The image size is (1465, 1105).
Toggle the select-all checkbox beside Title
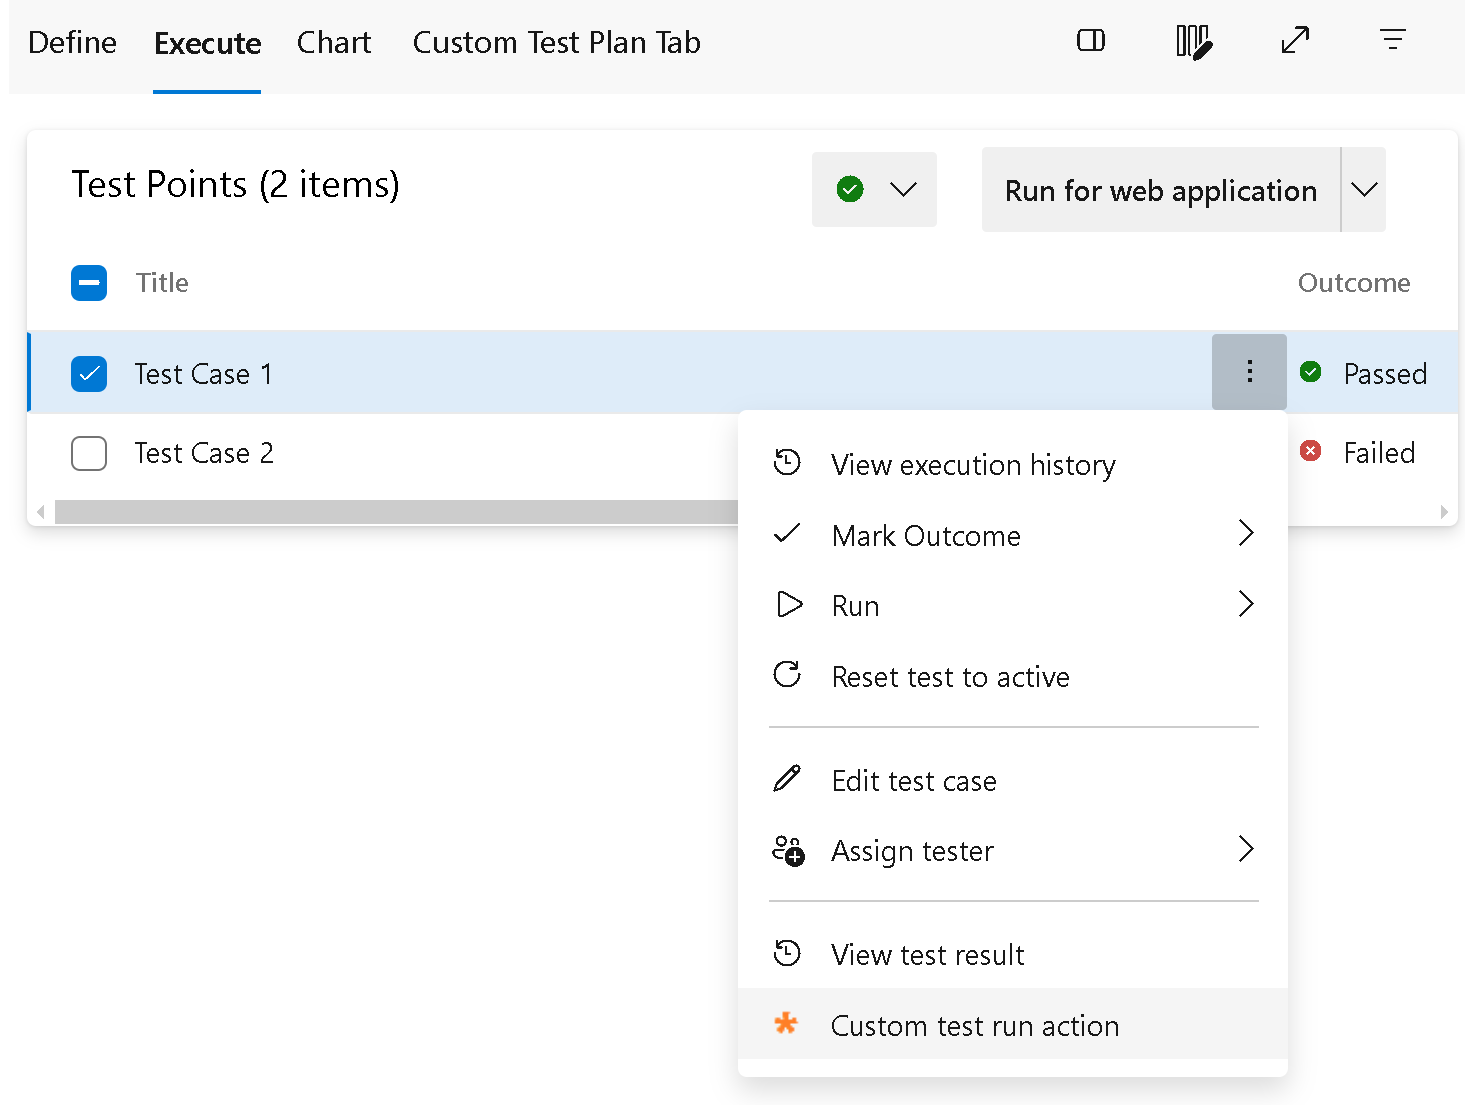pos(89,283)
